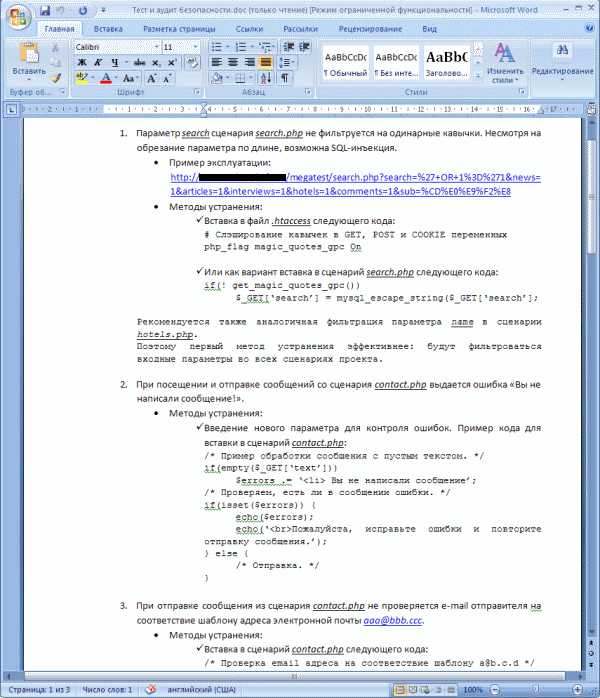
Task: Open the Calibri font name dropdown
Action: pyautogui.click(x=157, y=47)
